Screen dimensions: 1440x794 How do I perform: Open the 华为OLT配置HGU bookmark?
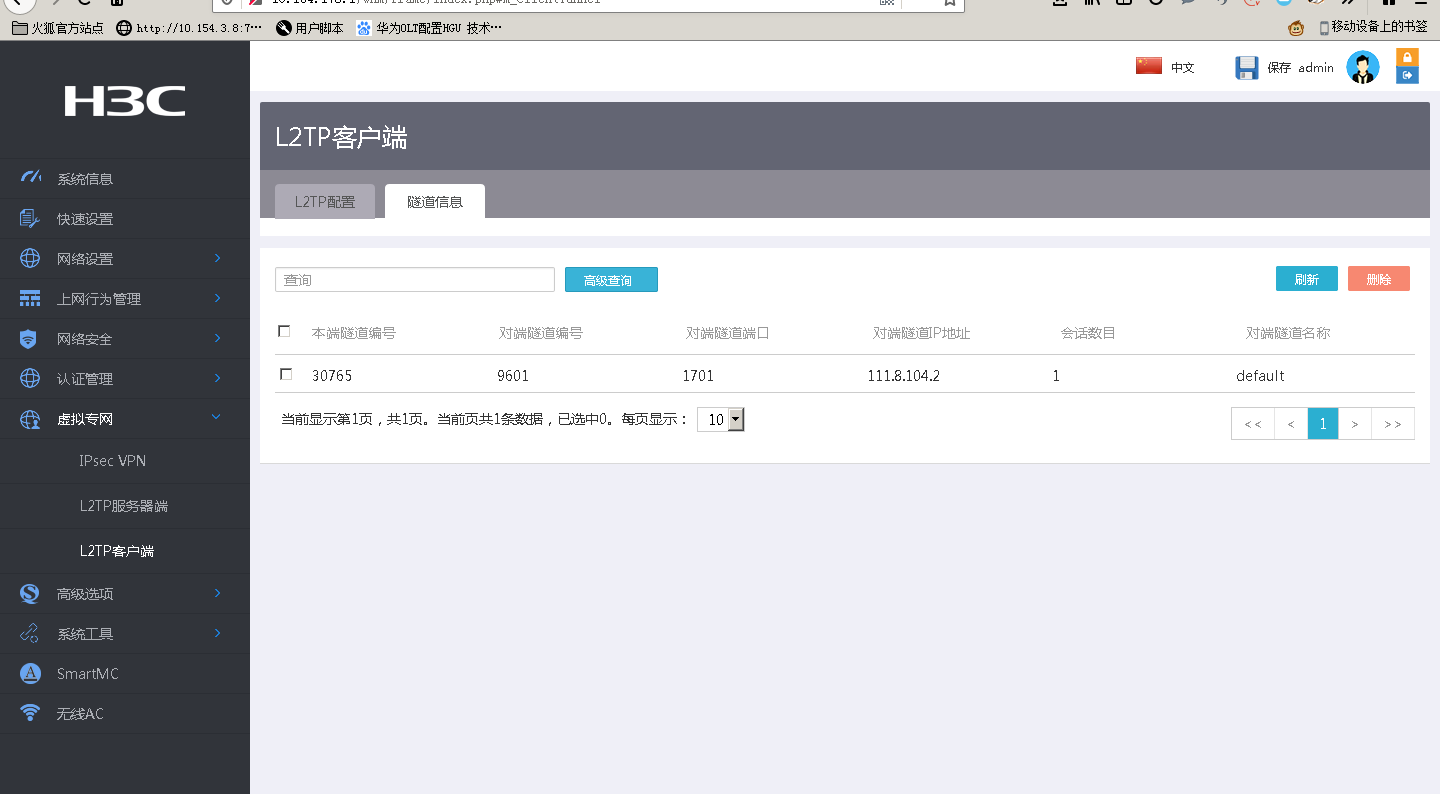tap(428, 28)
